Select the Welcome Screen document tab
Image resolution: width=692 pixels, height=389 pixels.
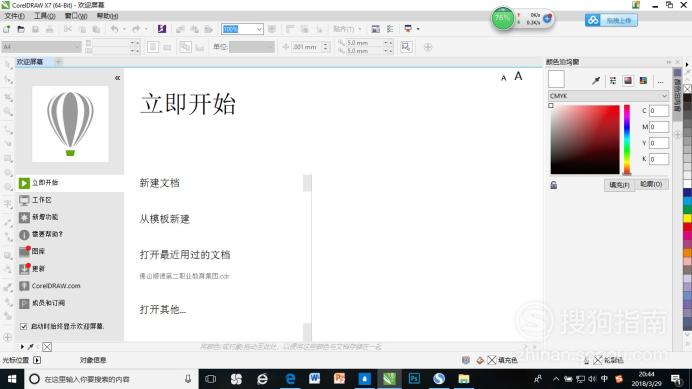(30, 62)
